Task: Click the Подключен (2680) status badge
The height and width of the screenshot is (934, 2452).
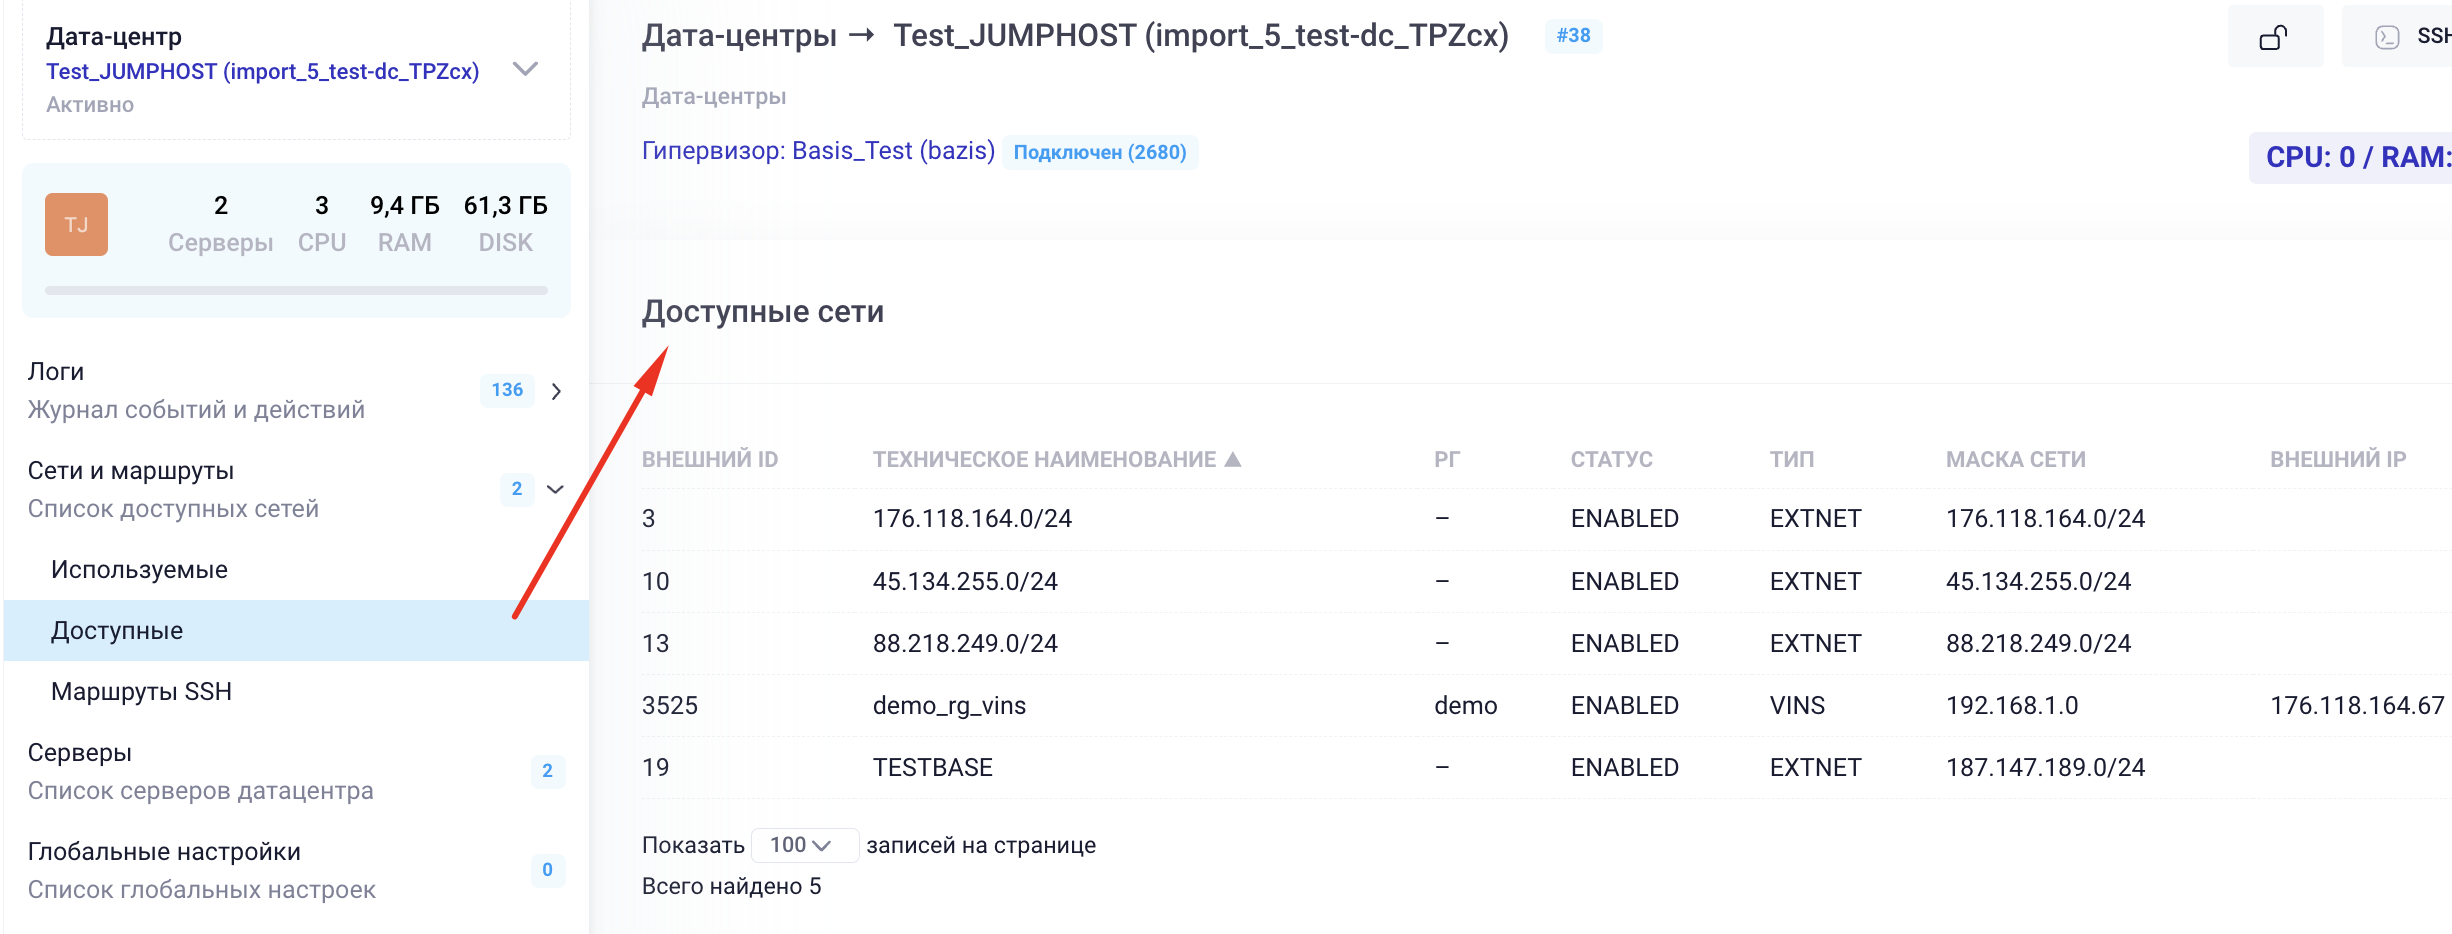Action: [1099, 152]
